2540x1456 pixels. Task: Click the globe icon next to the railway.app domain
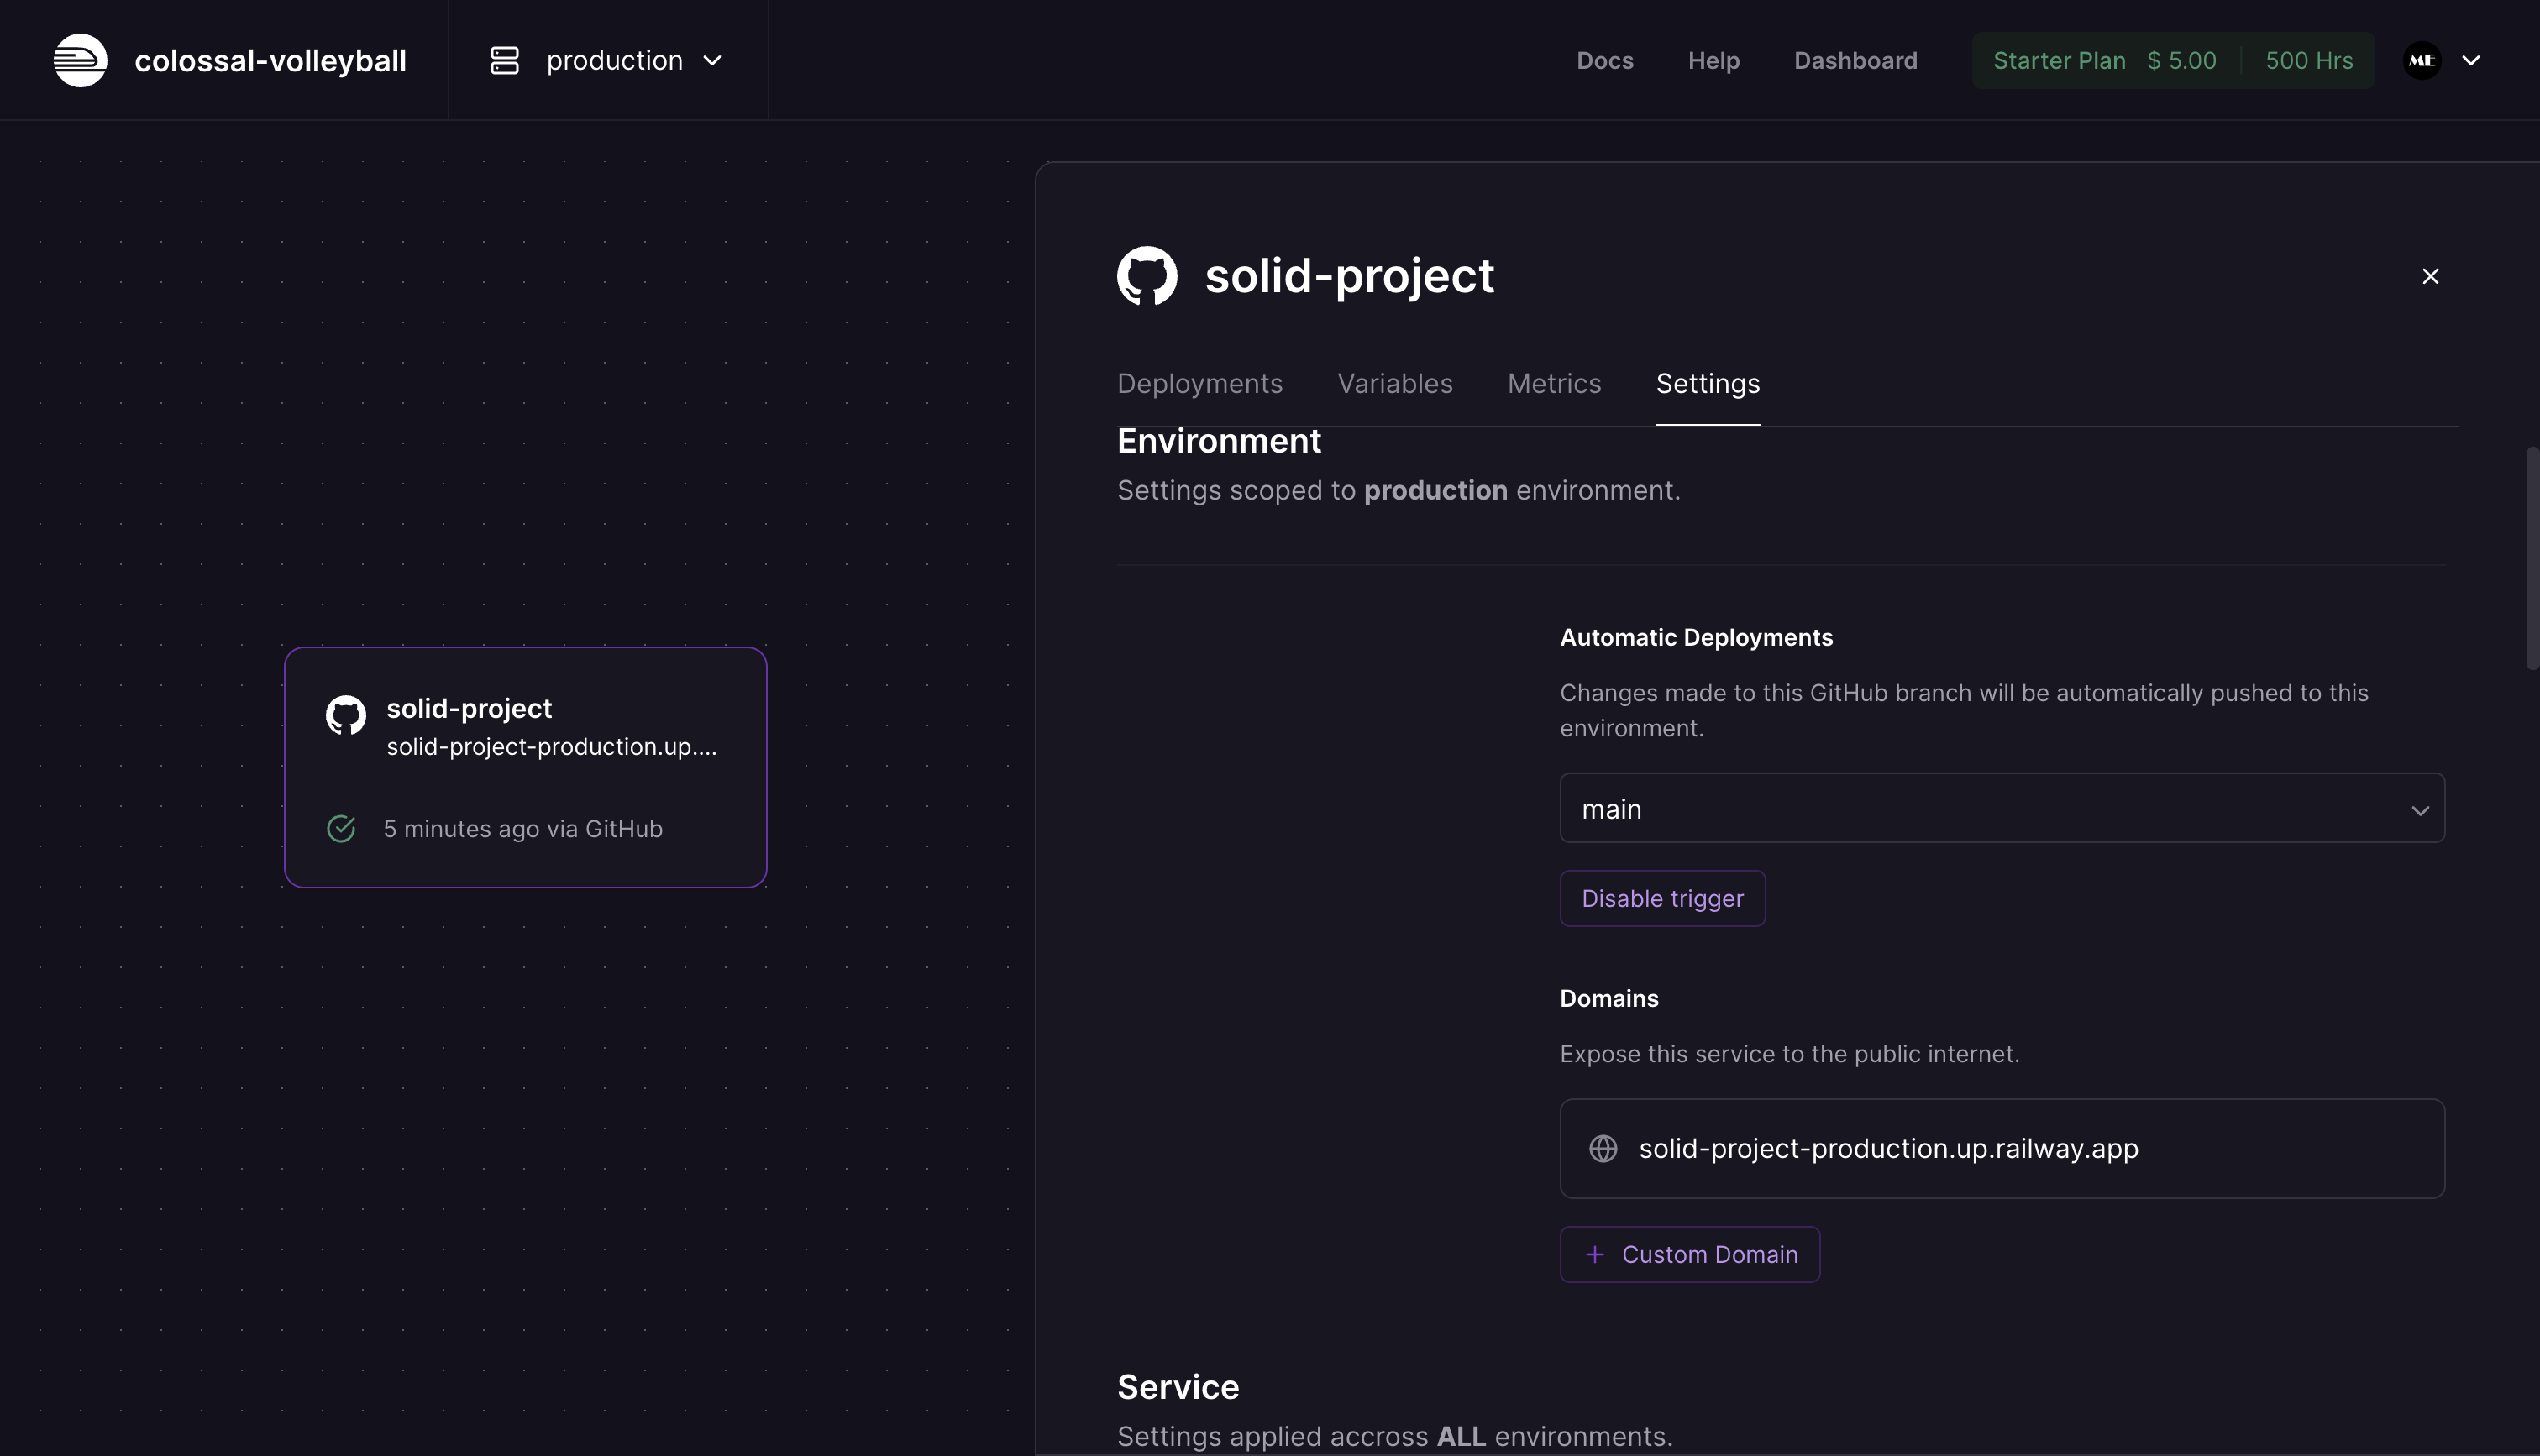coord(1603,1148)
